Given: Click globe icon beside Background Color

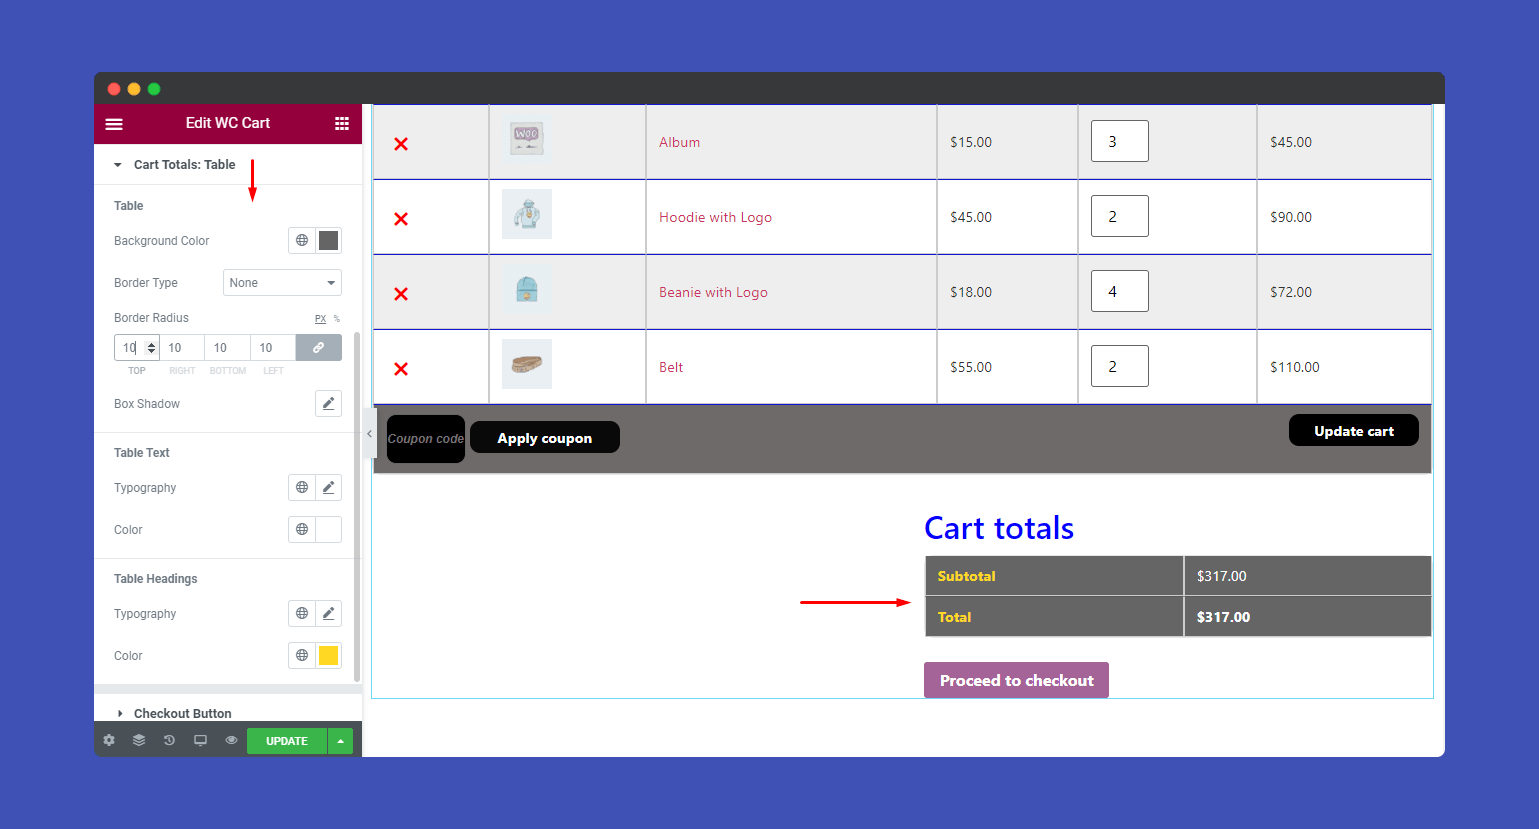Looking at the screenshot, I should click(x=302, y=240).
